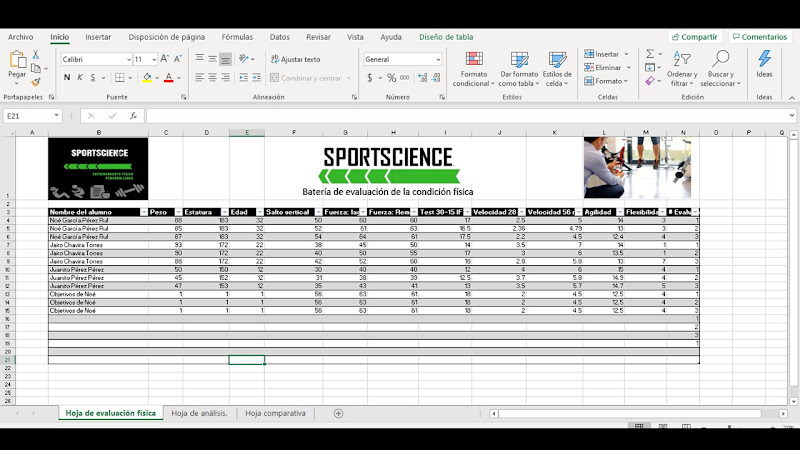The height and width of the screenshot is (450, 800).
Task: Click the cell name box E21
Action: 32,116
